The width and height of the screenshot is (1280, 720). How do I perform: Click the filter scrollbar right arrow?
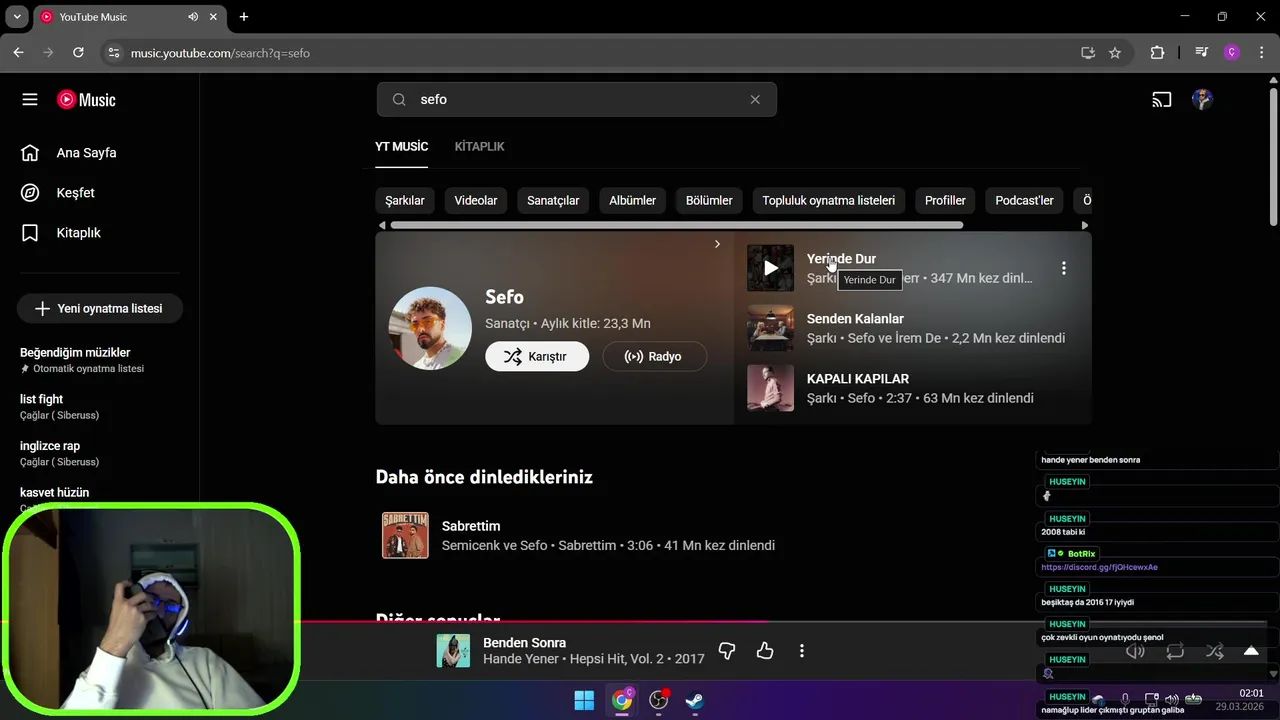(x=1085, y=226)
